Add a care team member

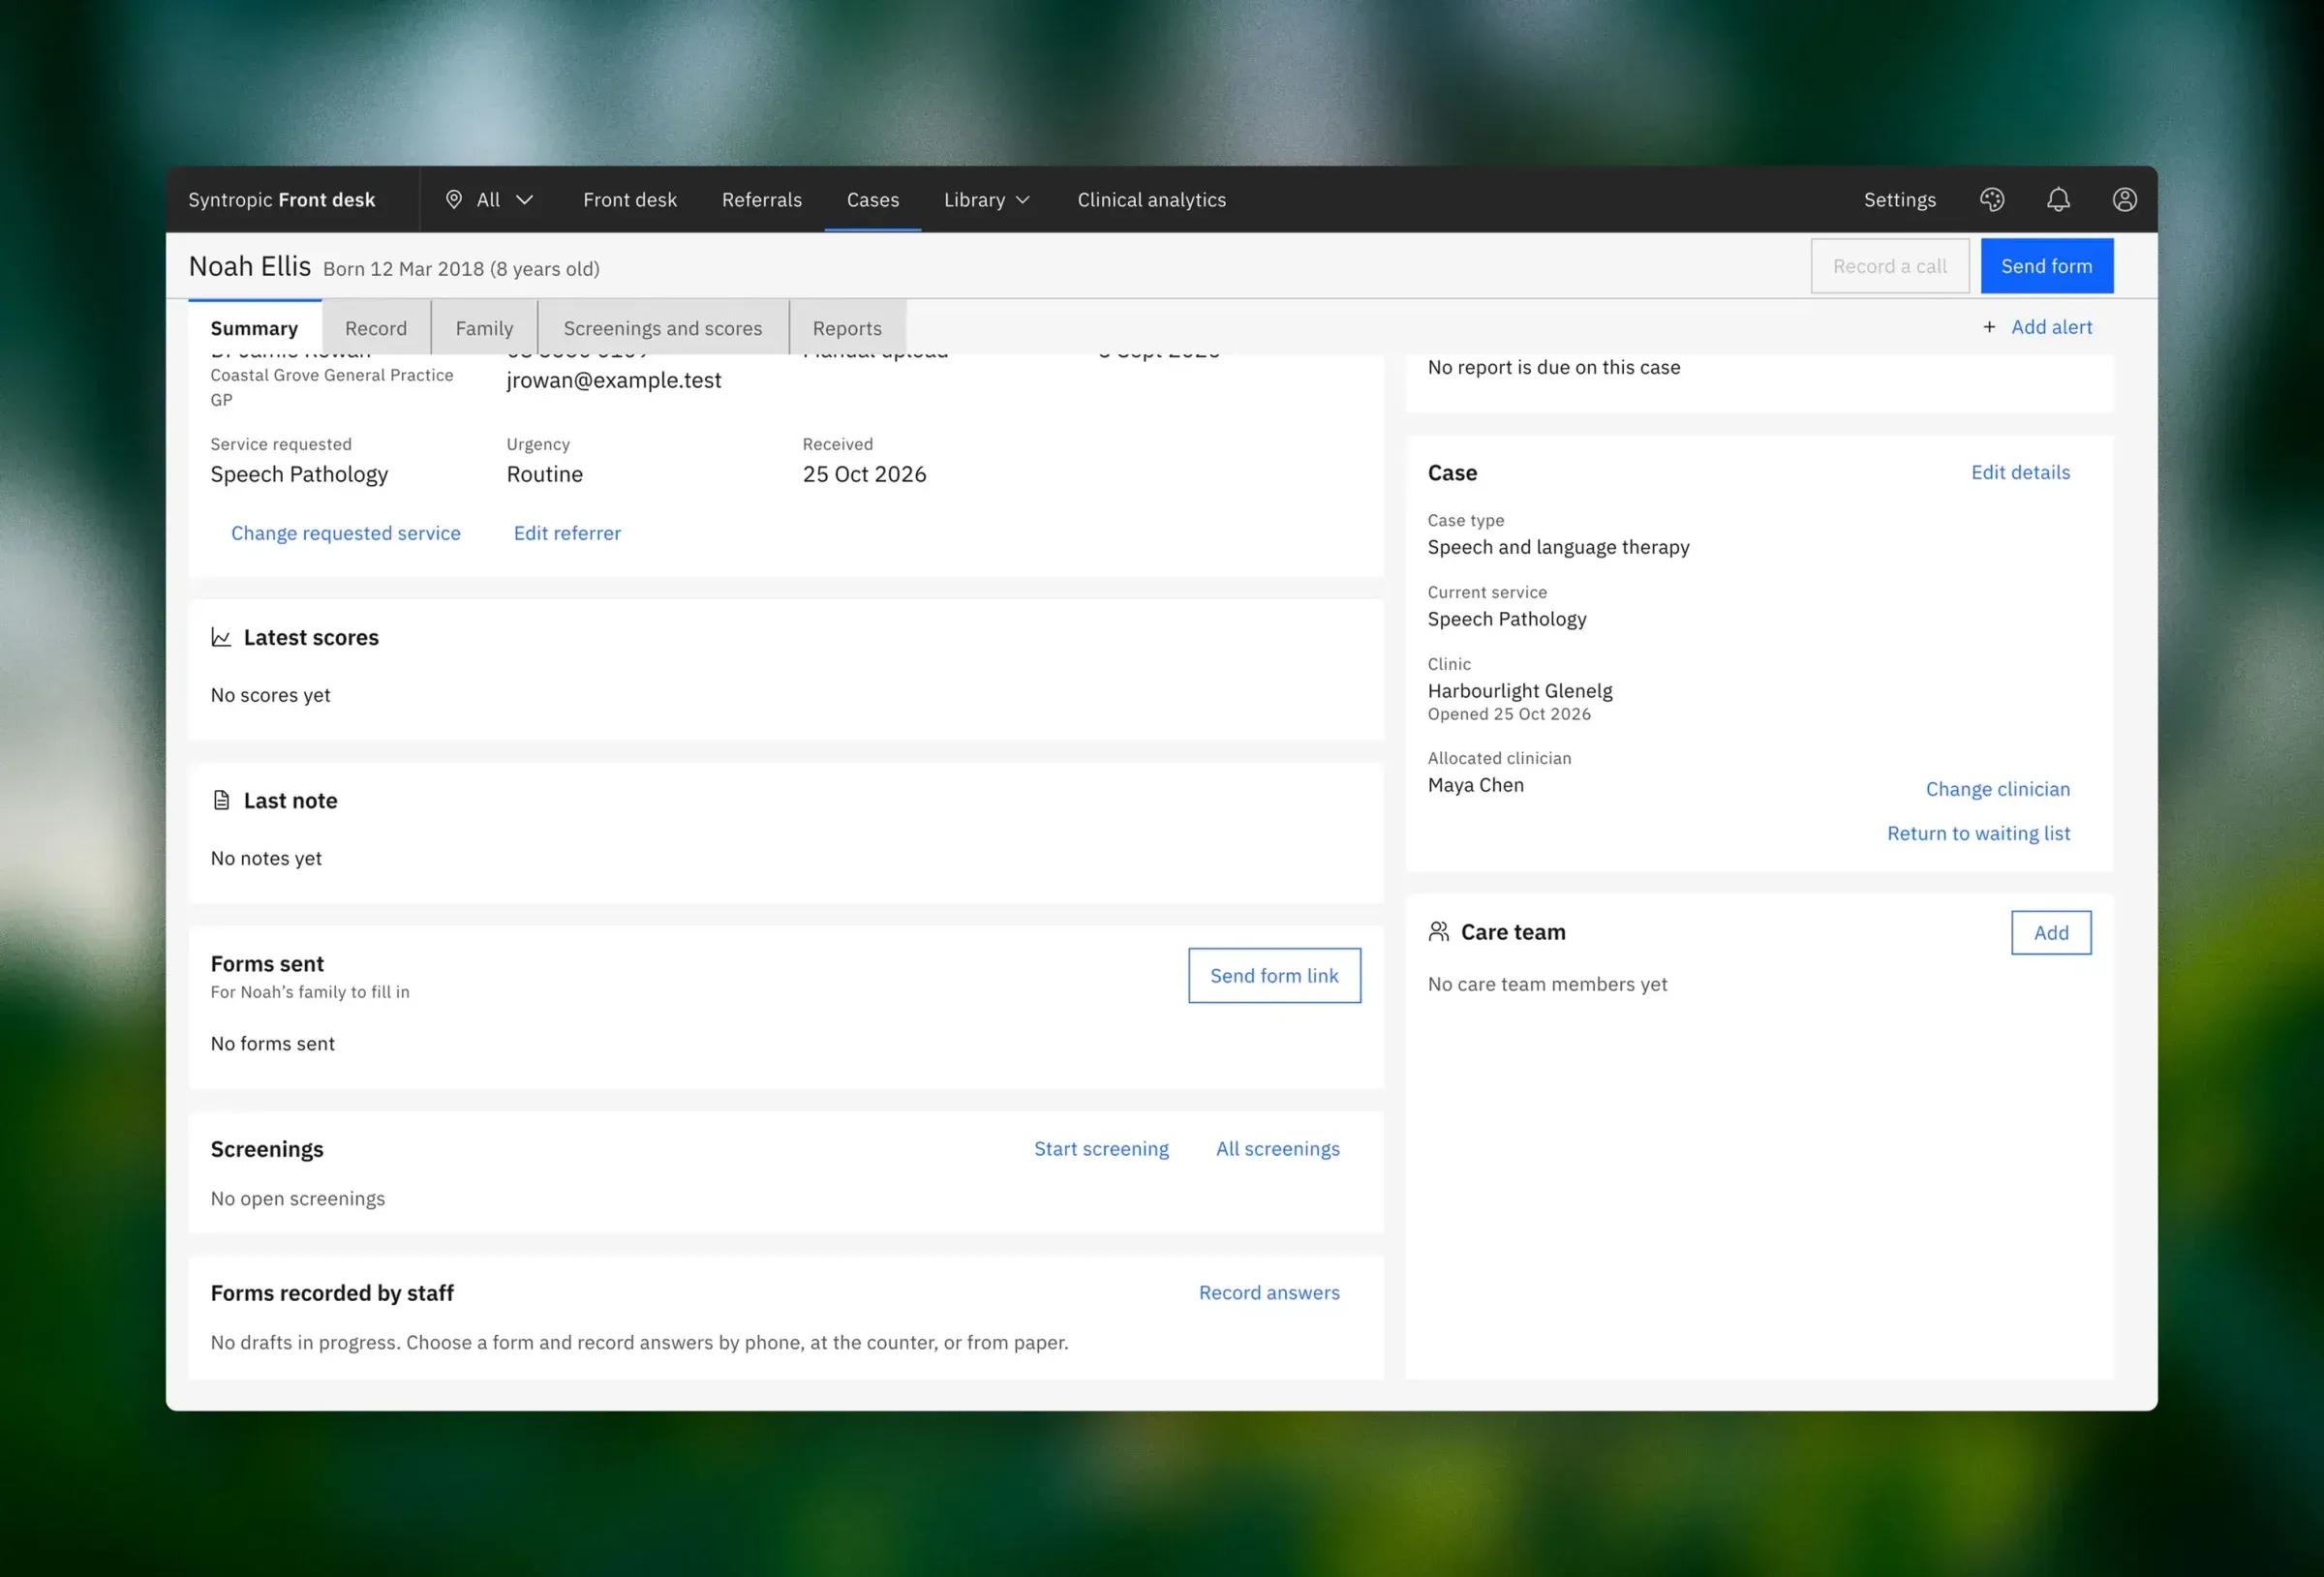click(2051, 933)
